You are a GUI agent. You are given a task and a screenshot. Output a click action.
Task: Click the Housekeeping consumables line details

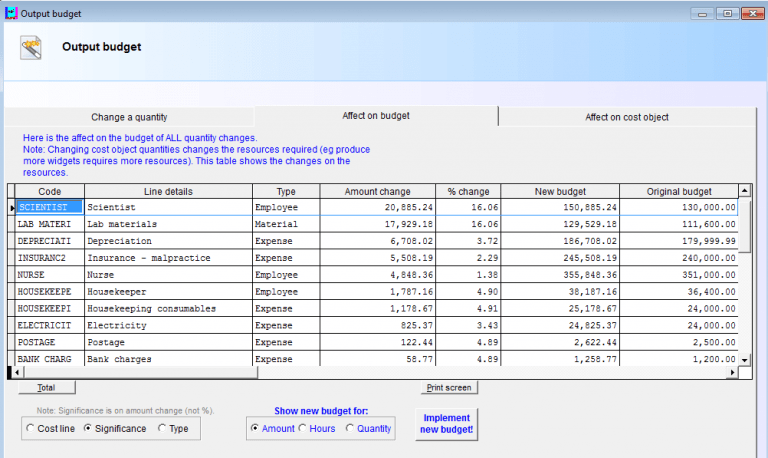tap(168, 309)
